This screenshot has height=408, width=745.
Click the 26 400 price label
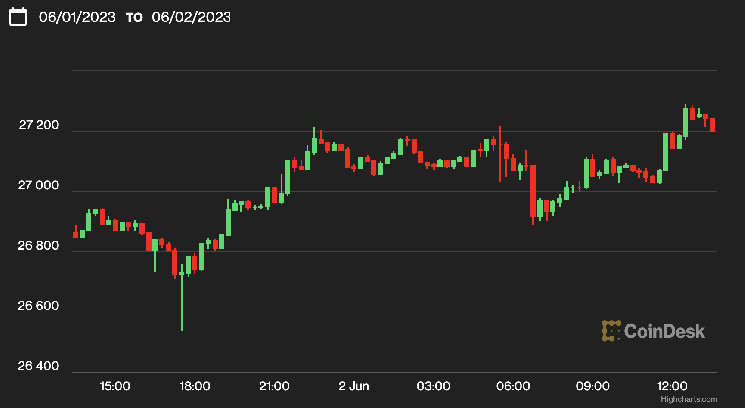(38, 366)
